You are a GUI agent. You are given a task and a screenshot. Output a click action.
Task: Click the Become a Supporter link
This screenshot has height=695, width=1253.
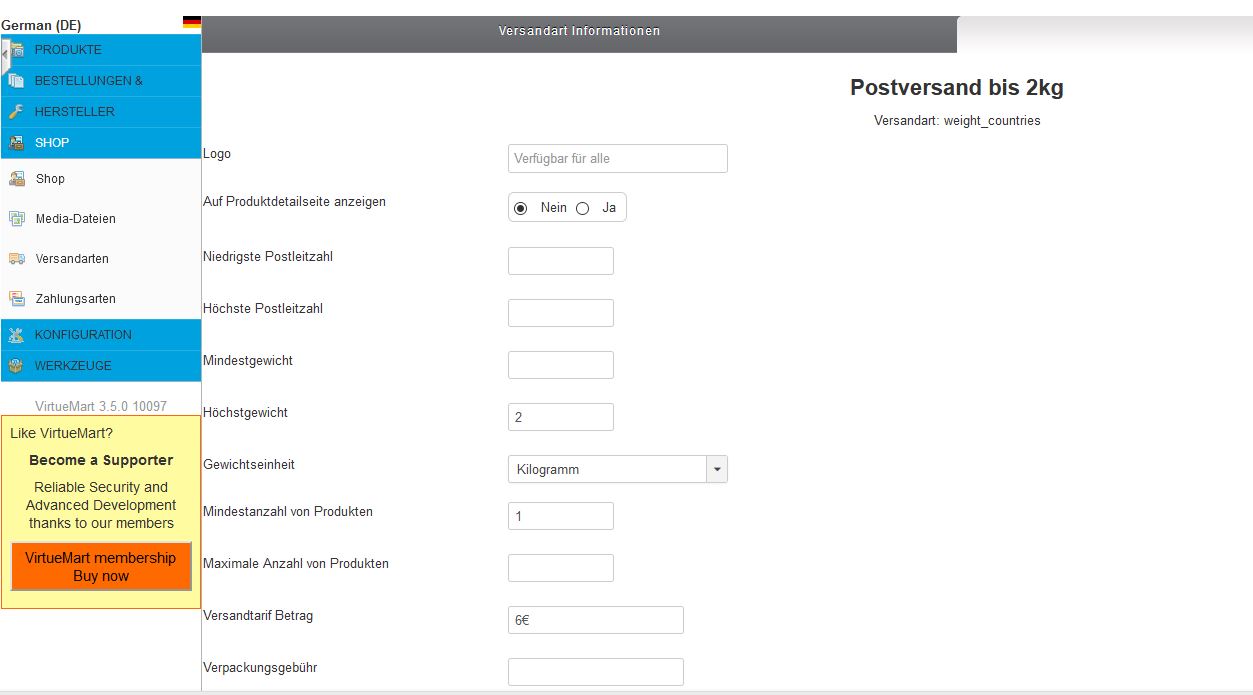coord(101,460)
